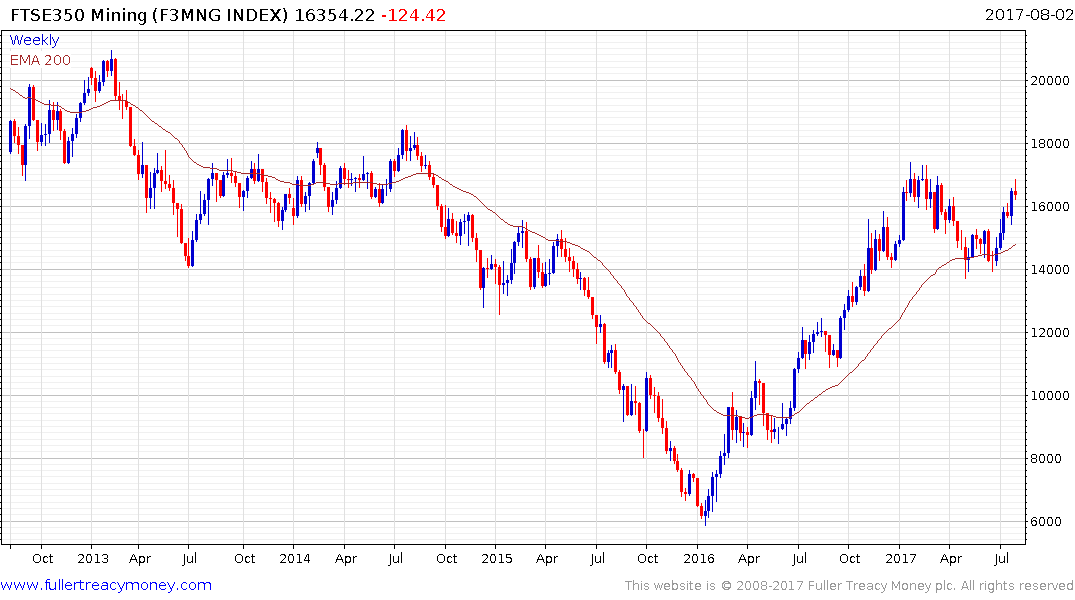Click the 18000 price axis label

pos(1050,144)
